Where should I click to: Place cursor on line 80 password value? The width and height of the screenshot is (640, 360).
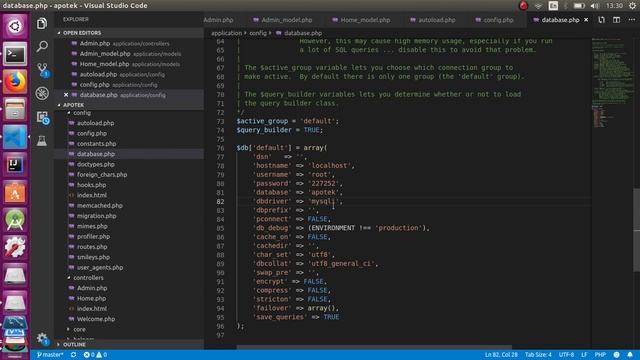[324, 183]
